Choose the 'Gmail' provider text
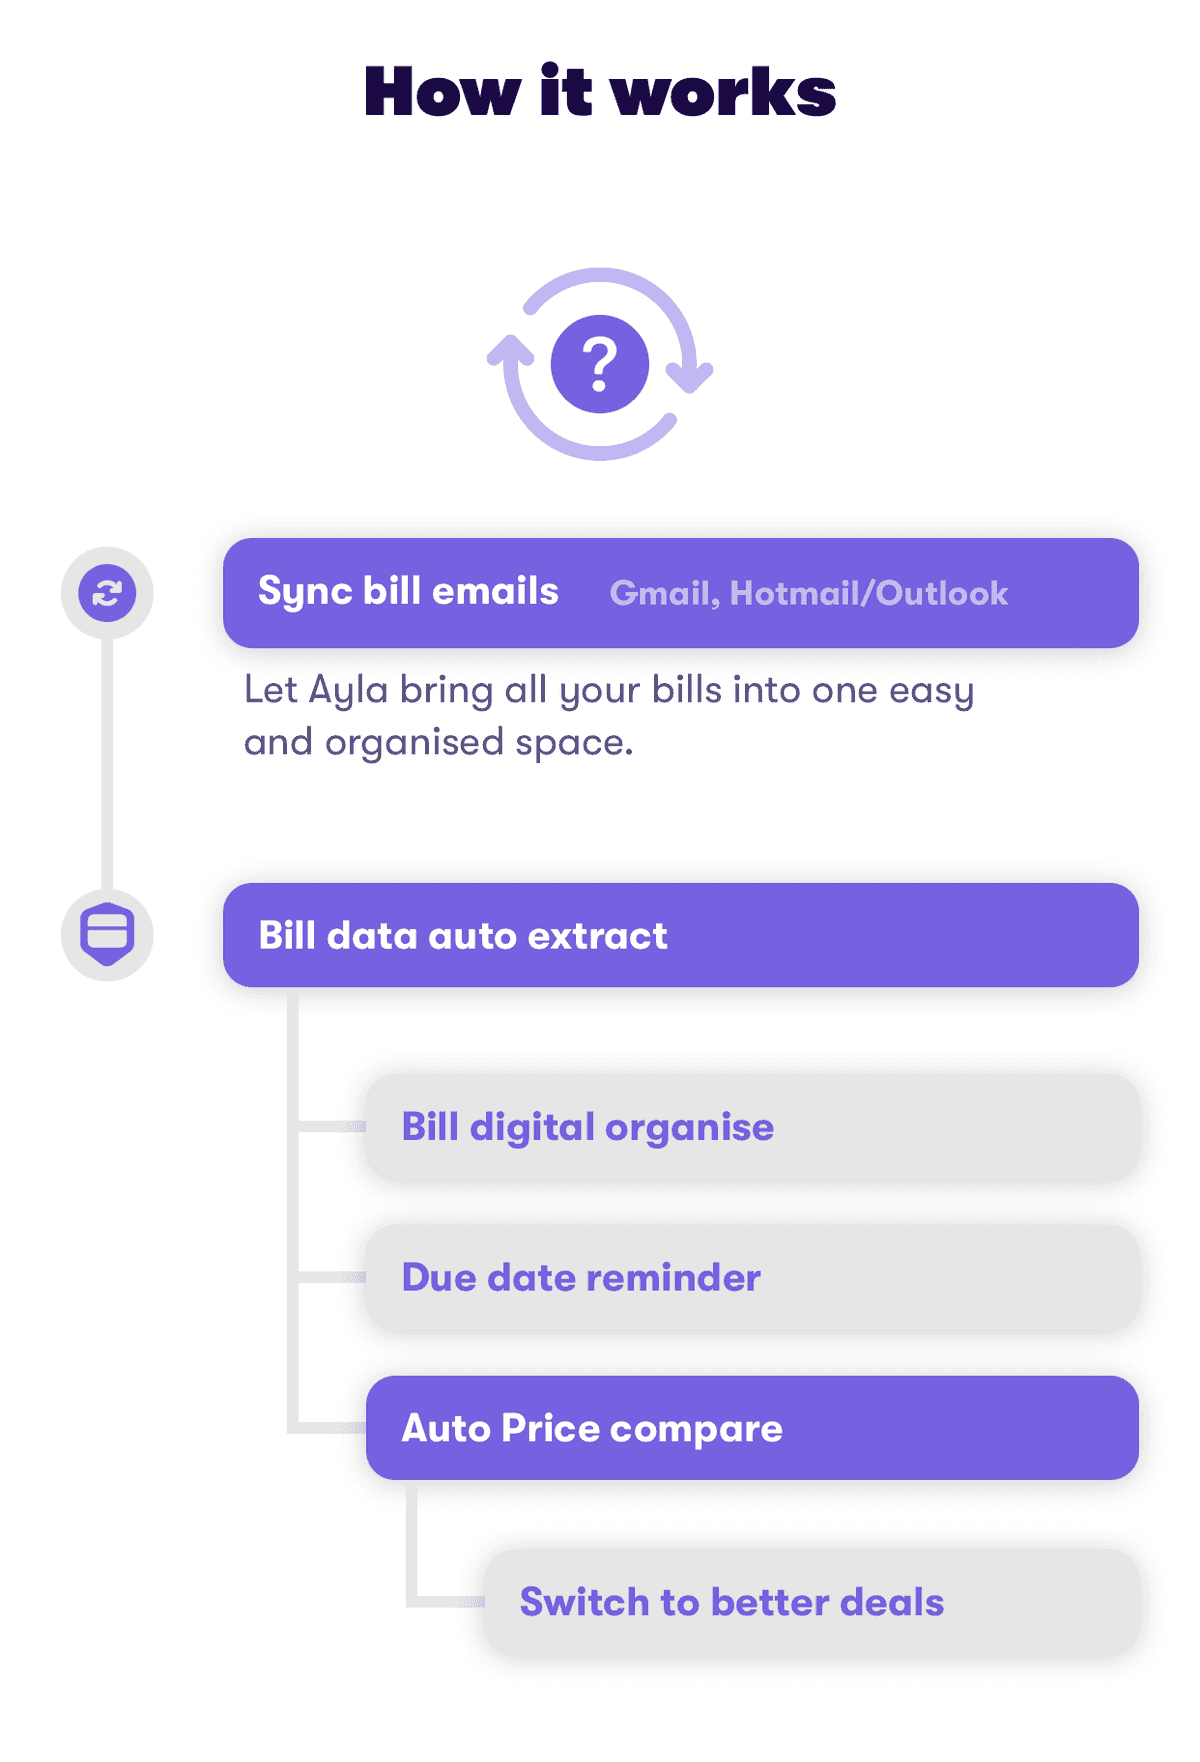Viewport: 1200px width, 1762px height. pos(664,593)
